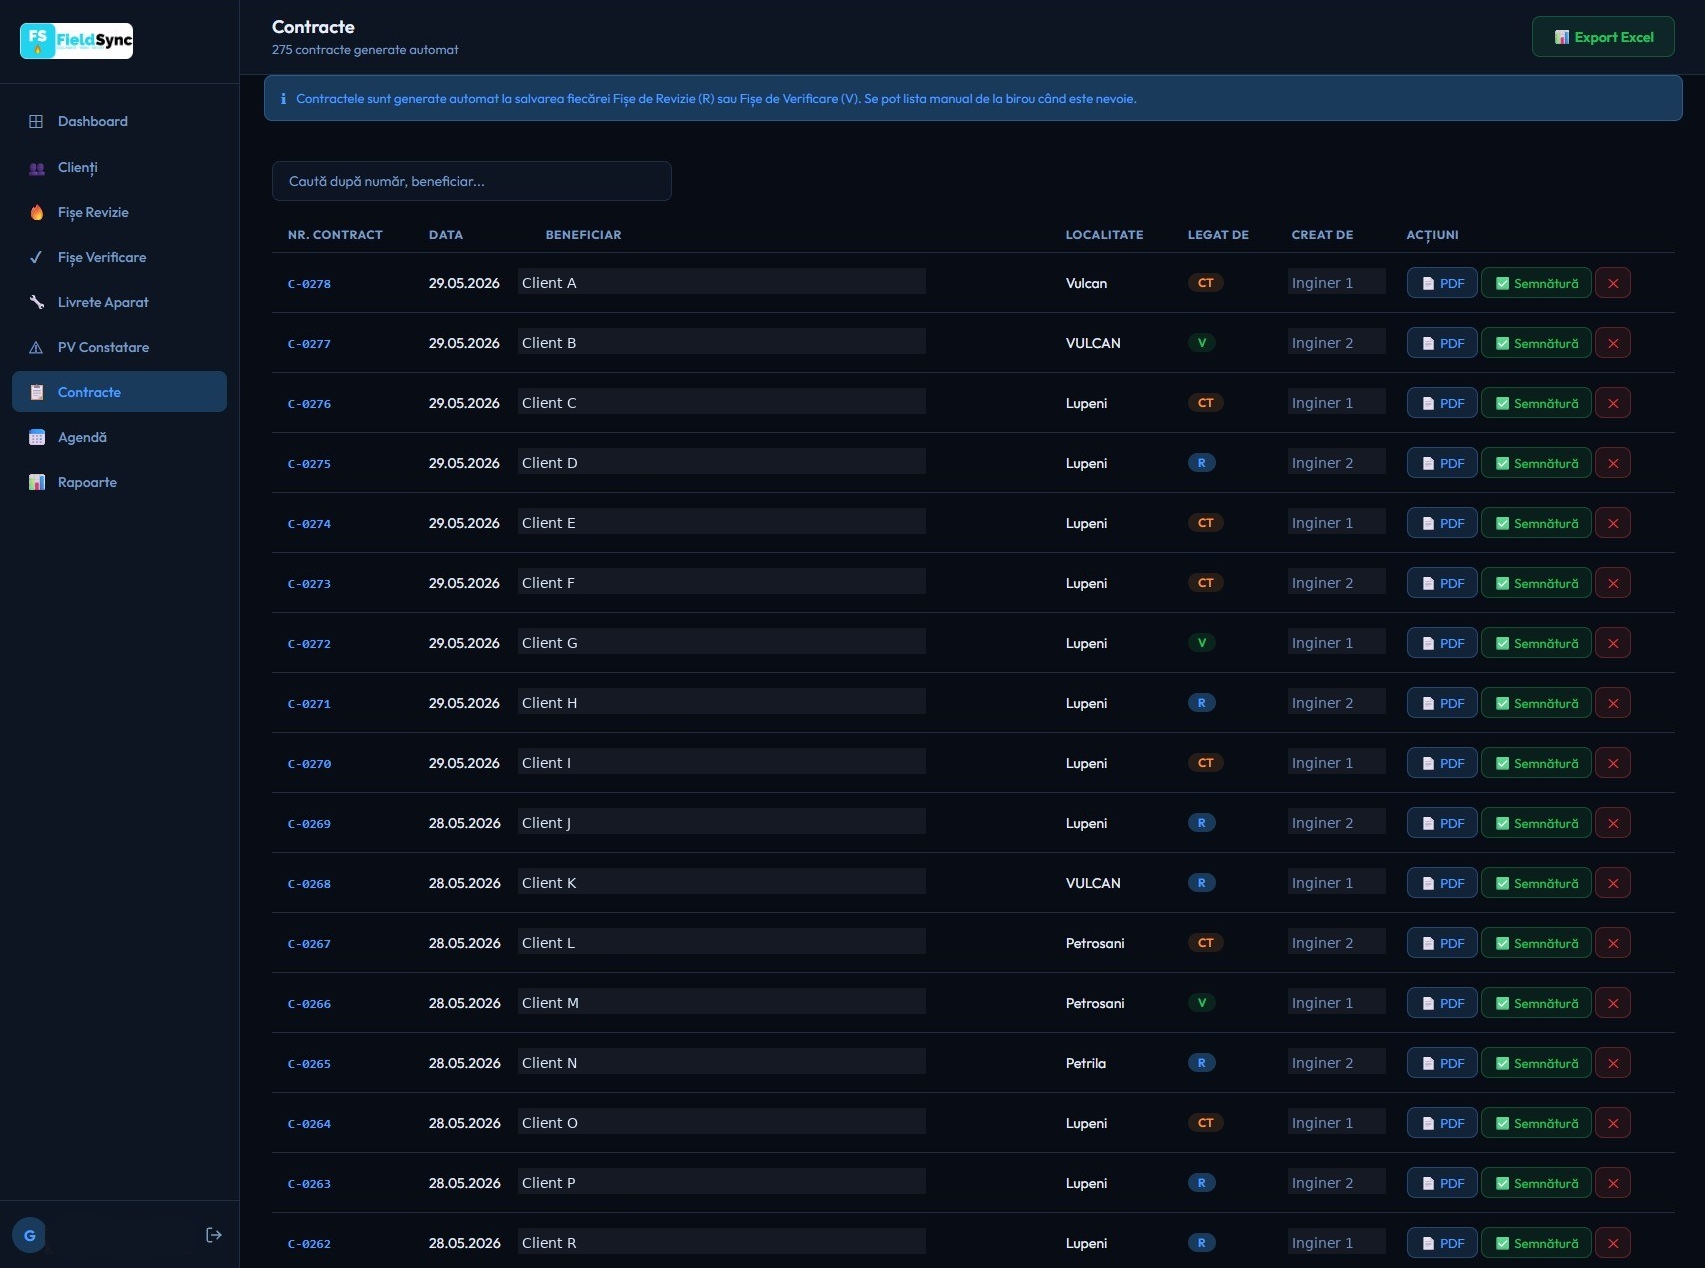Delete contract C-0268
1705x1268 pixels.
(1613, 883)
